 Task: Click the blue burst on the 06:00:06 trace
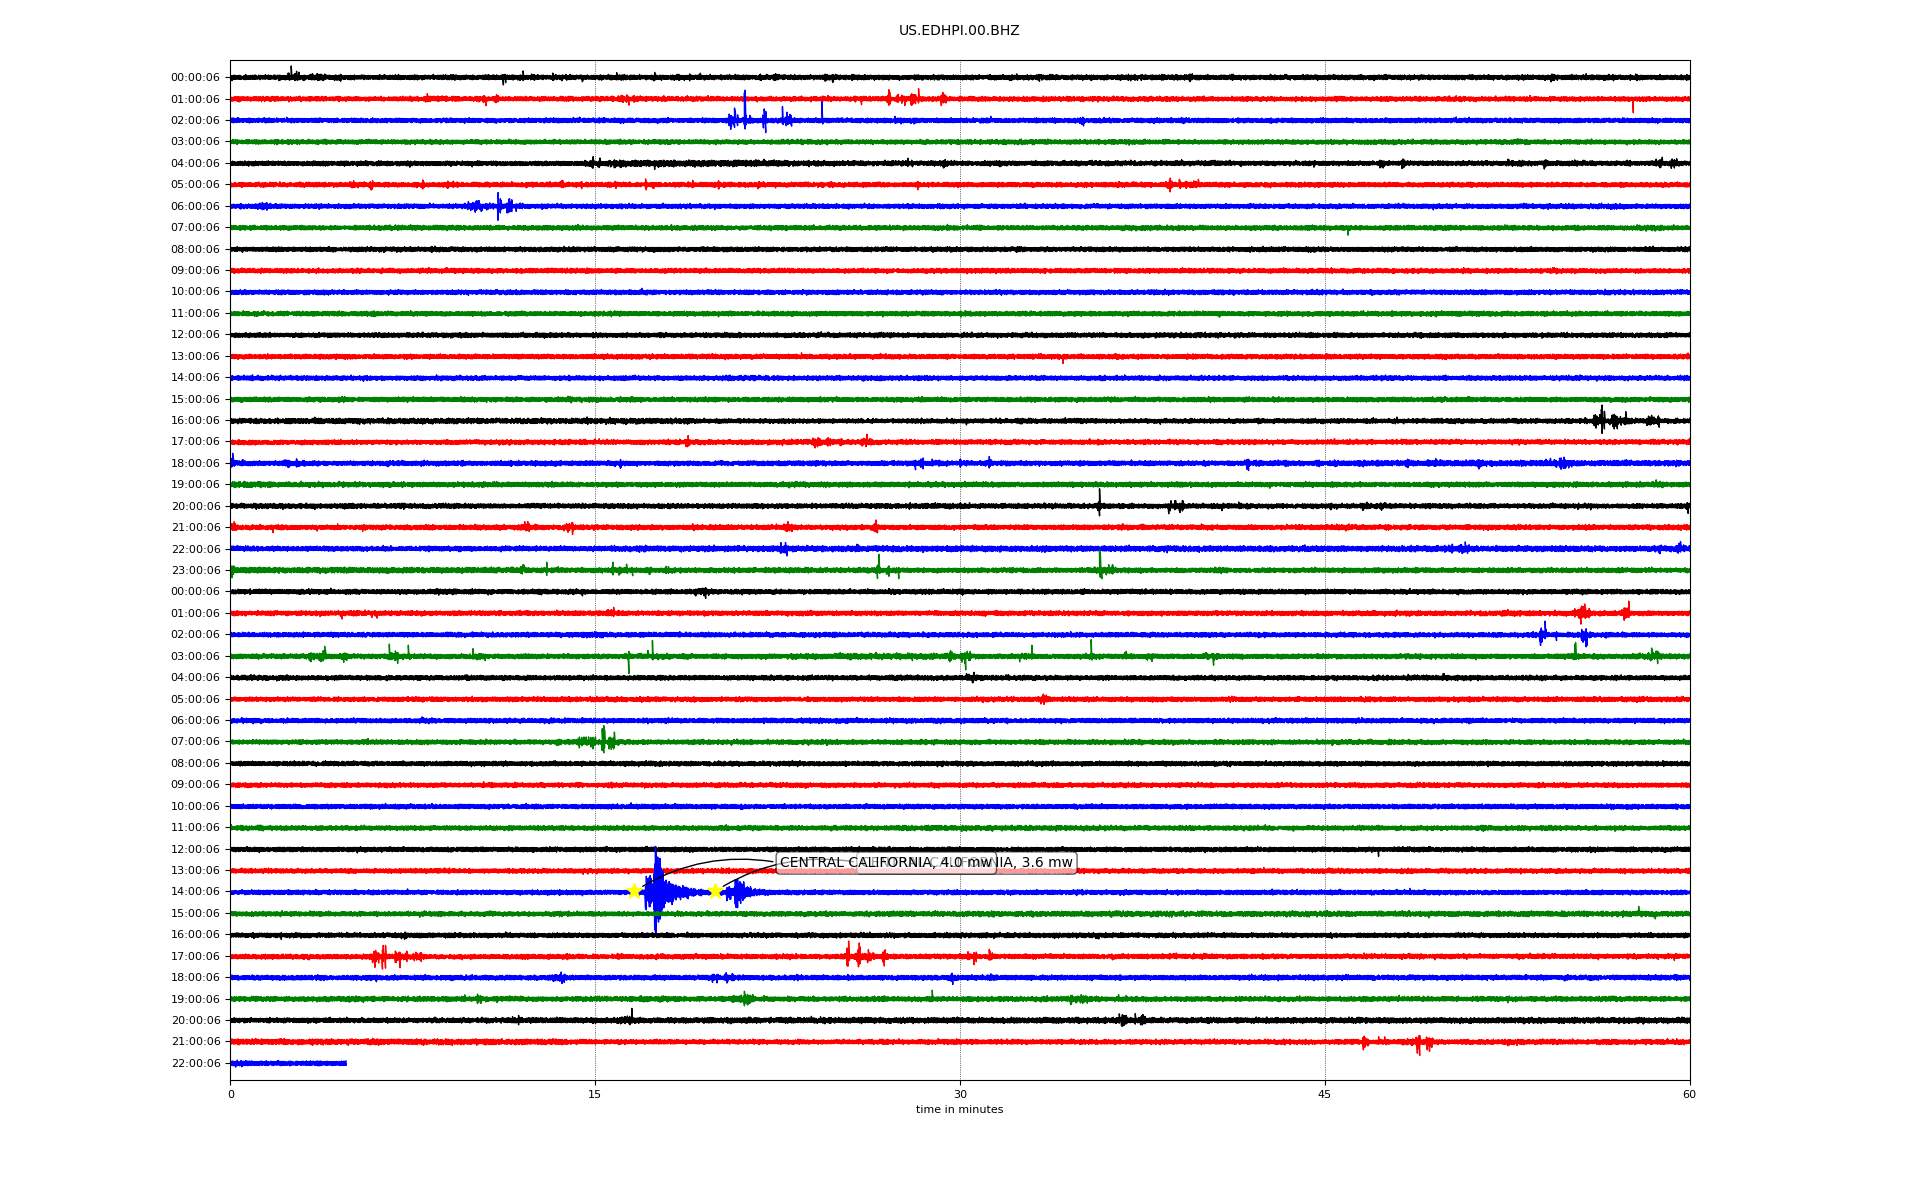498,206
